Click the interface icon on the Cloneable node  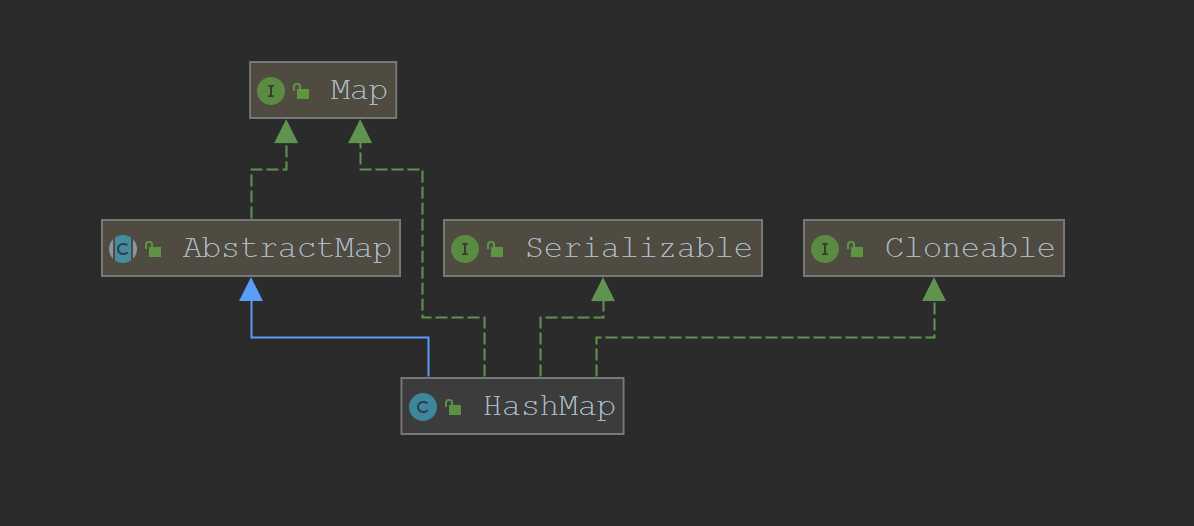(825, 249)
